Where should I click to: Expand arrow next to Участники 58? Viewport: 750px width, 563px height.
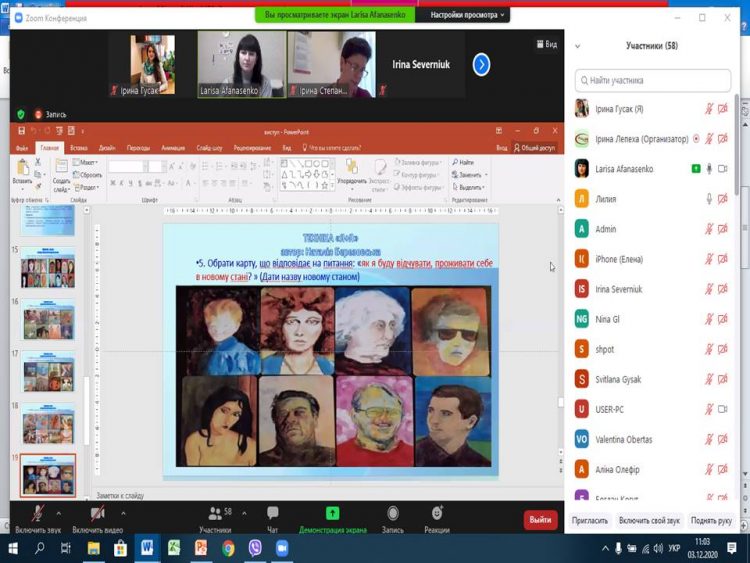(244, 514)
